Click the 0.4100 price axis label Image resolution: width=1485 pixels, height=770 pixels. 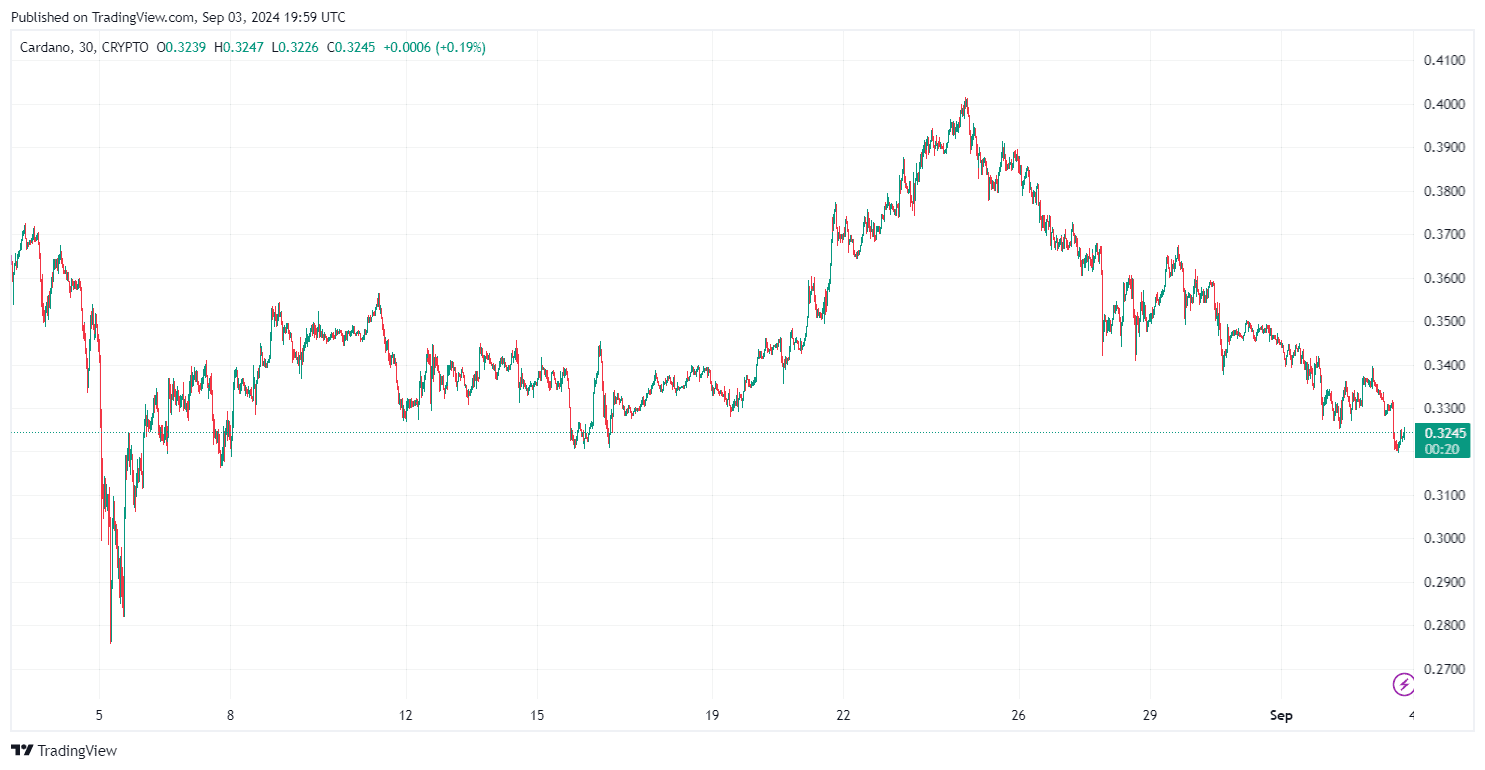(x=1444, y=60)
